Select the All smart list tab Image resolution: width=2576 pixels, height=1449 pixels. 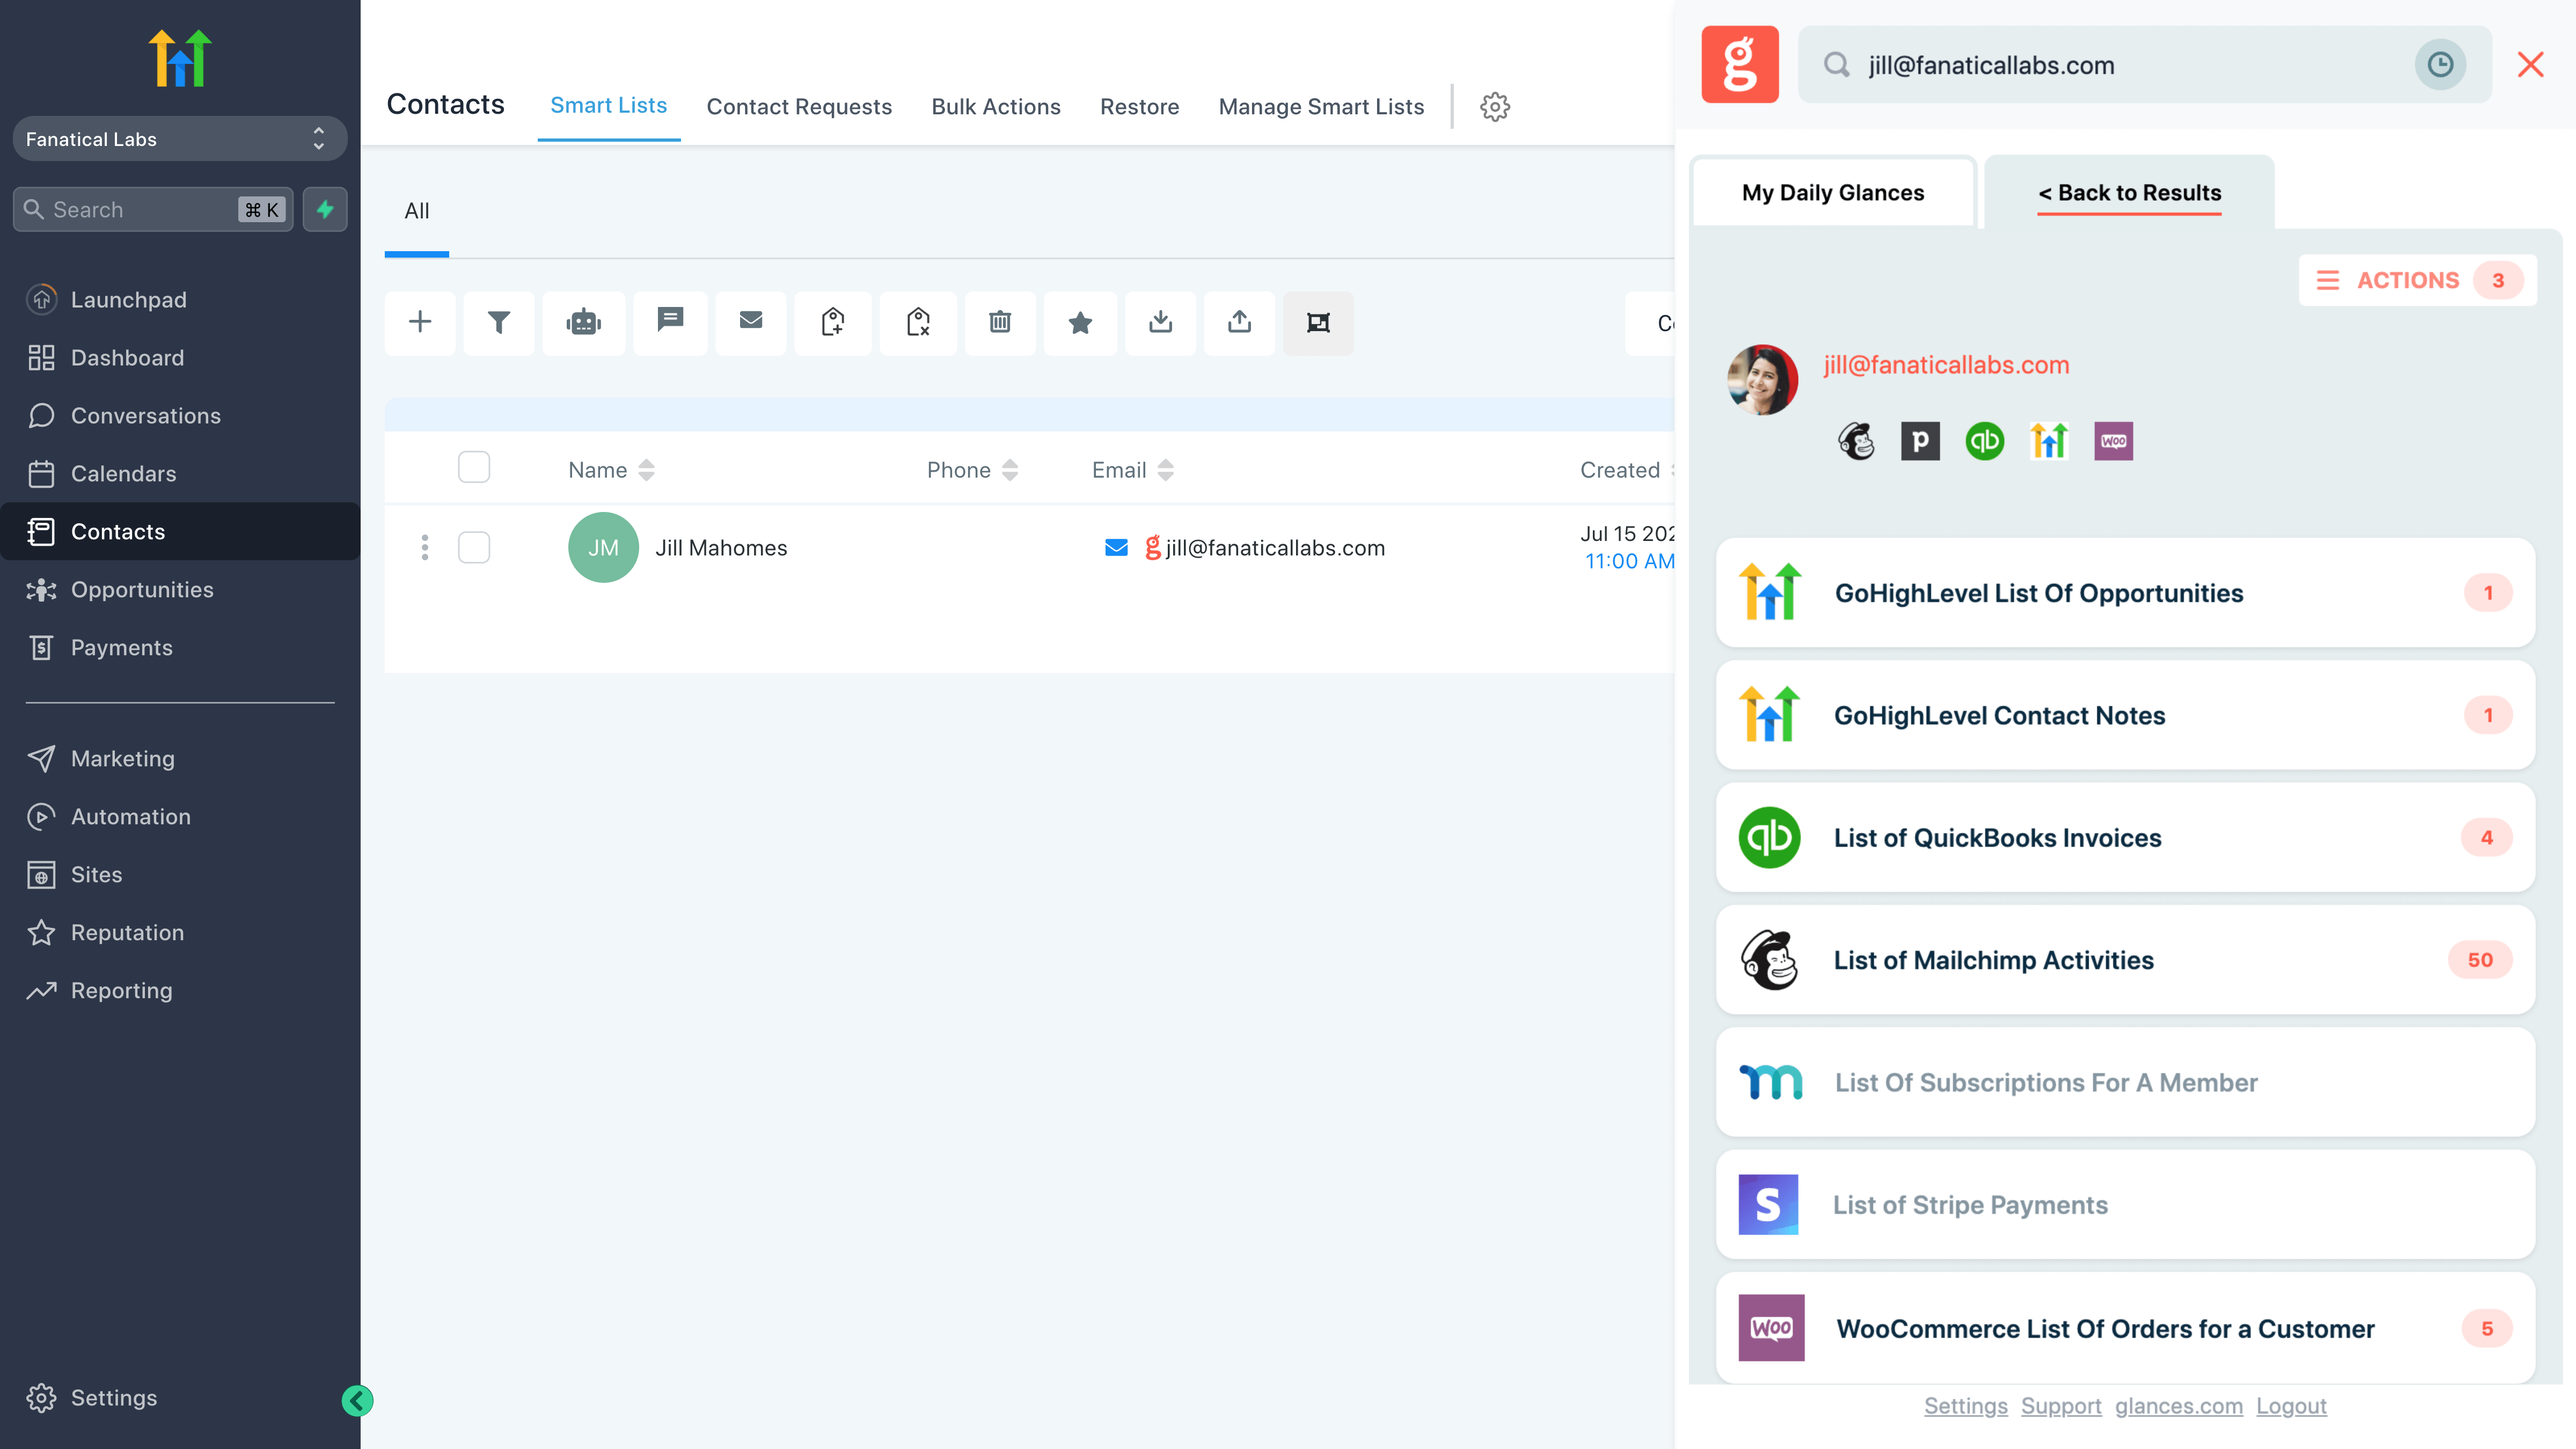click(x=416, y=211)
